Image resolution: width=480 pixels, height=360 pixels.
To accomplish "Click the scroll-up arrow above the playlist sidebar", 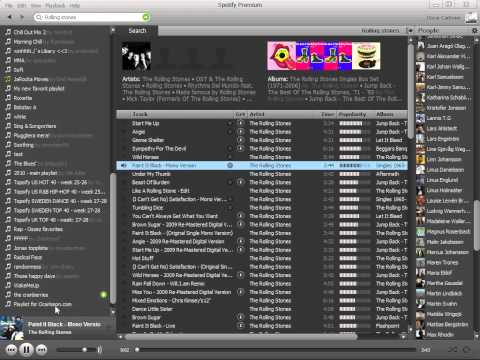I will (113, 30).
